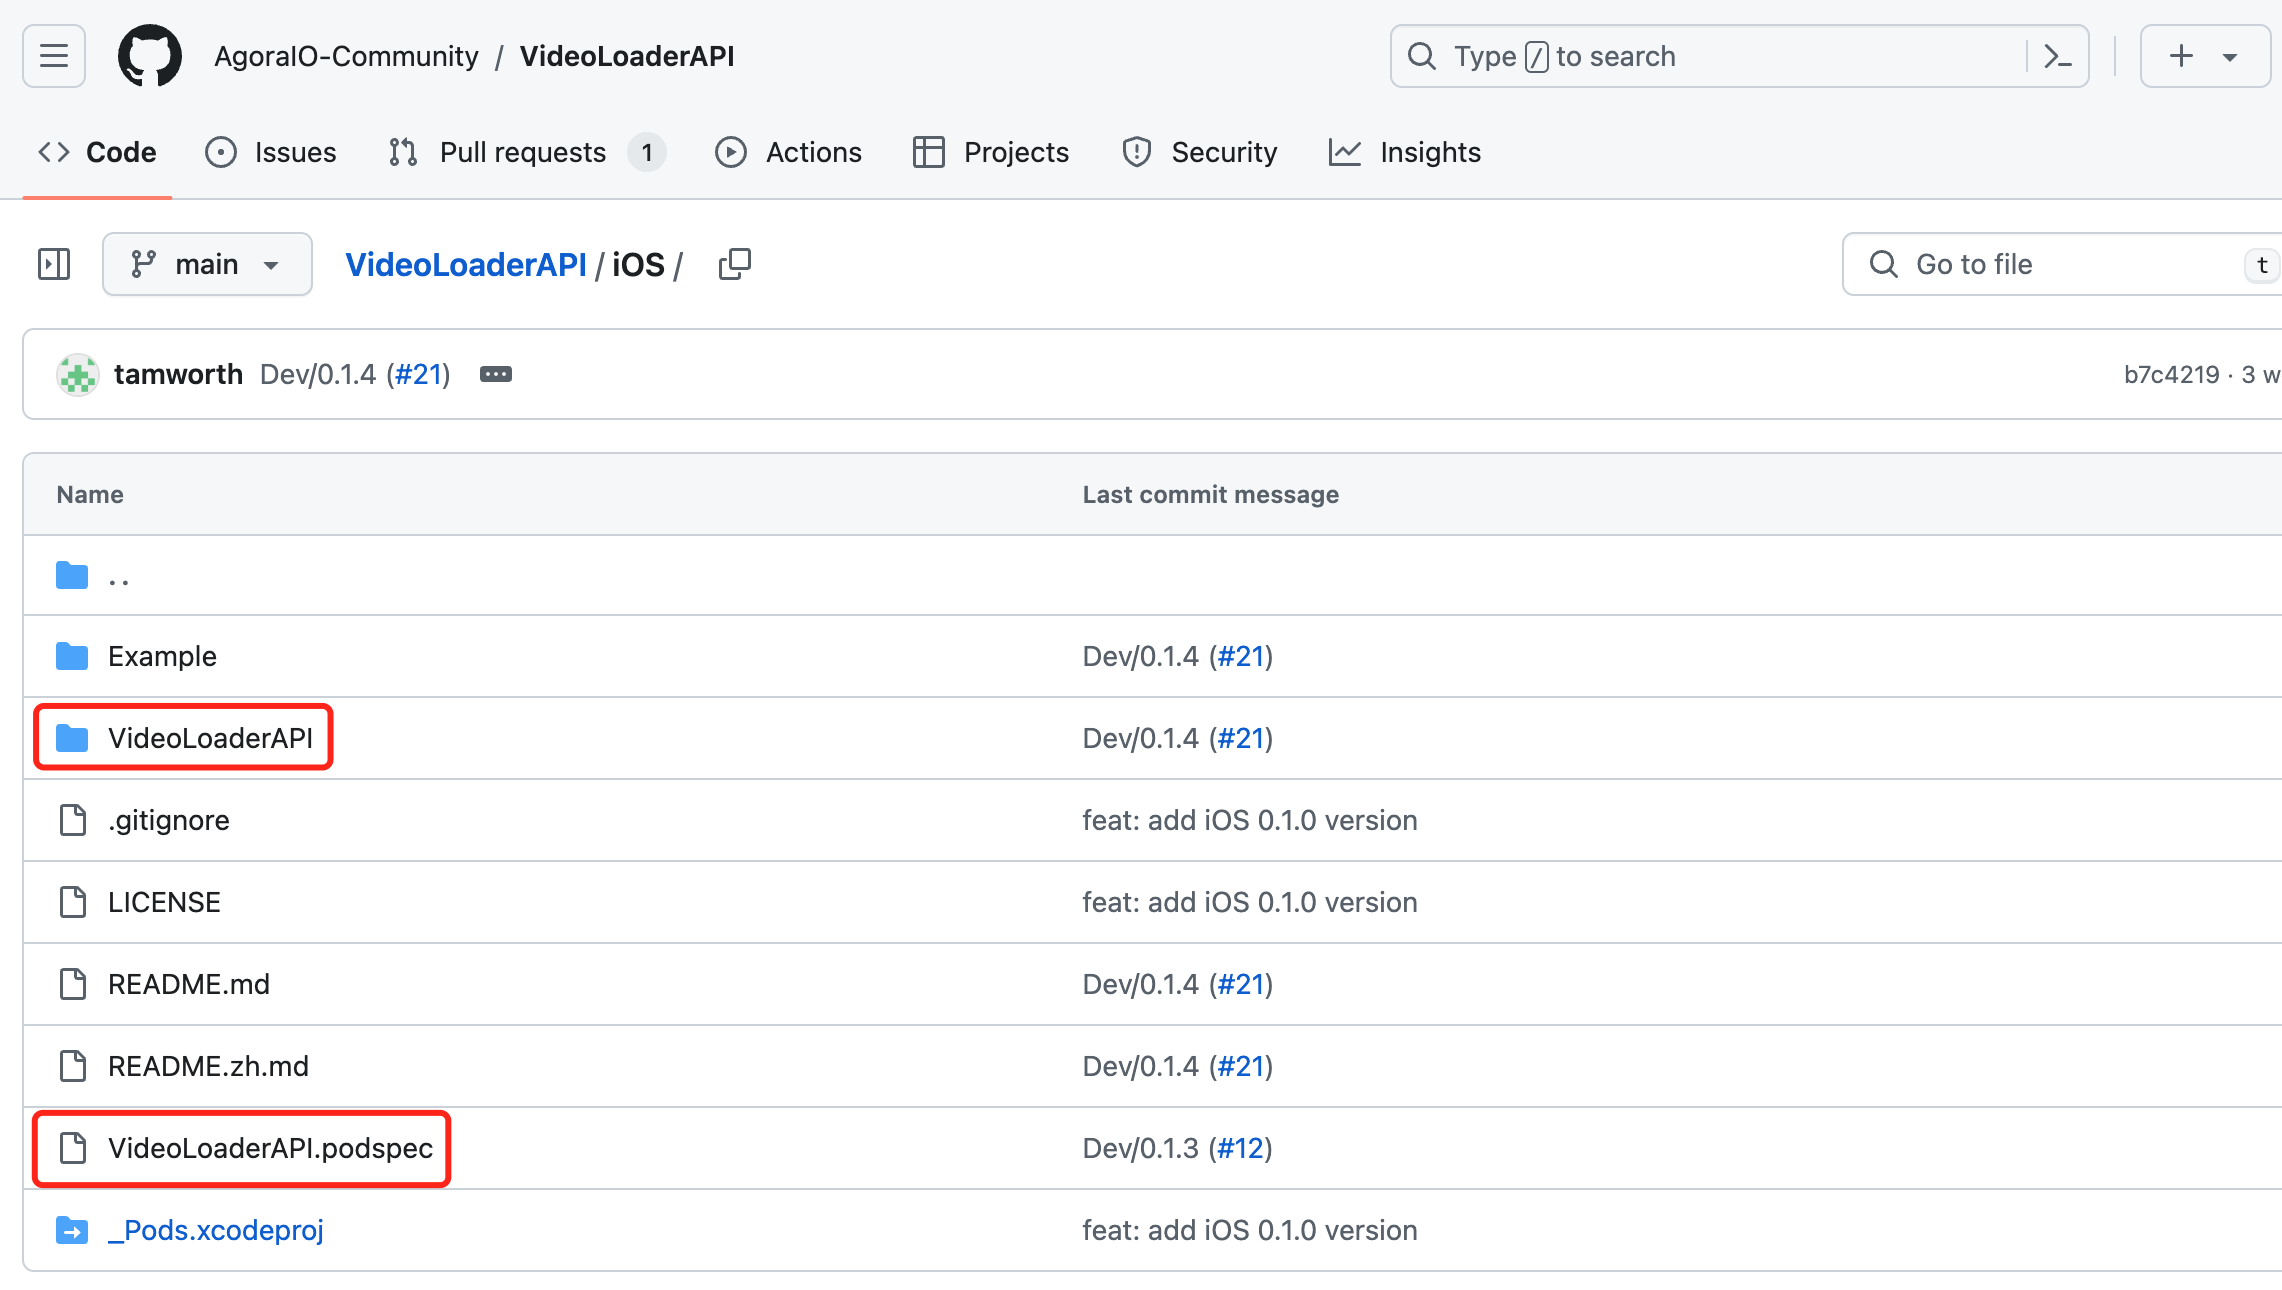Expand the create new plus dropdown
The width and height of the screenshot is (2282, 1290).
tap(2204, 56)
